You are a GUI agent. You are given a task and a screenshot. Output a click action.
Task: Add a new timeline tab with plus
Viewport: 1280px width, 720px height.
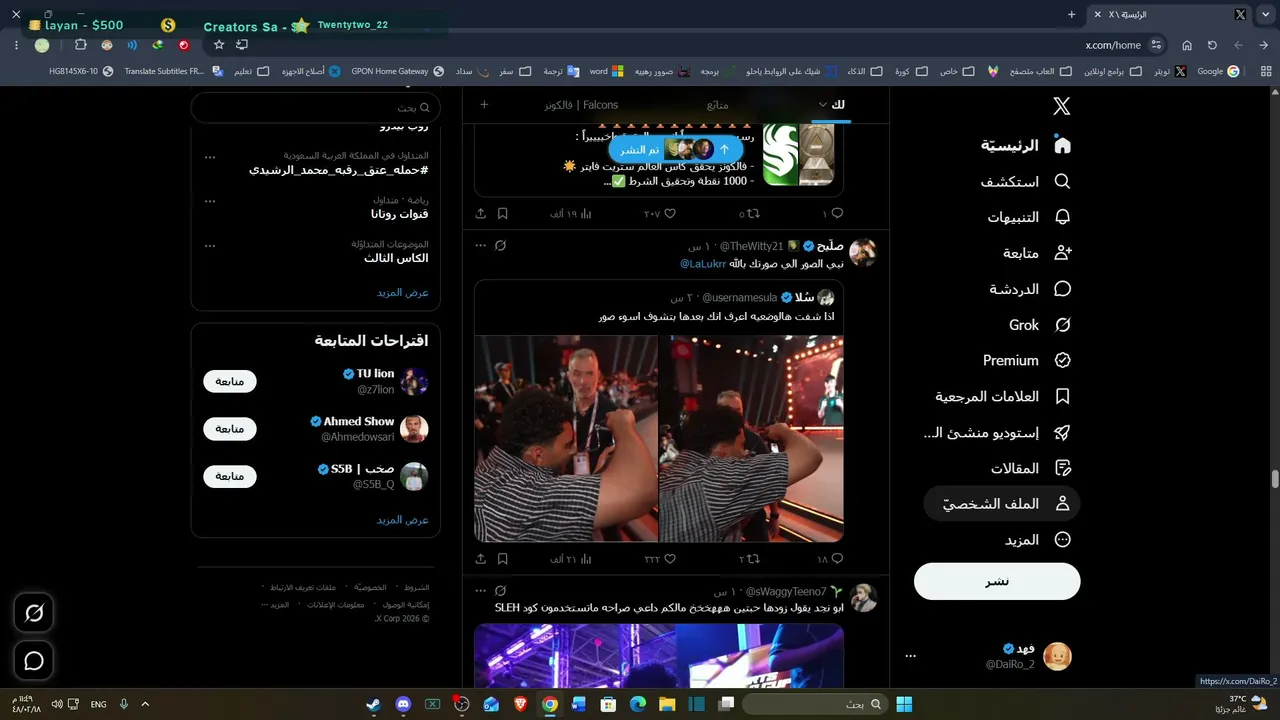click(x=484, y=104)
